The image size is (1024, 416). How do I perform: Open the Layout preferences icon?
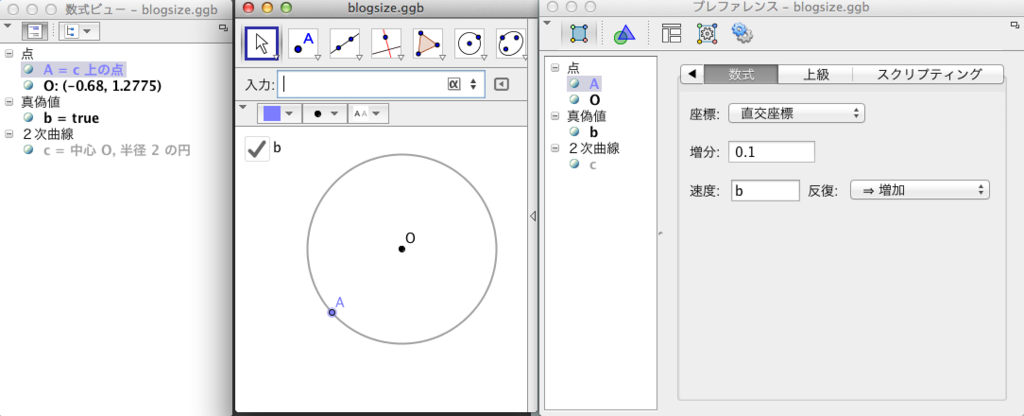[x=671, y=33]
